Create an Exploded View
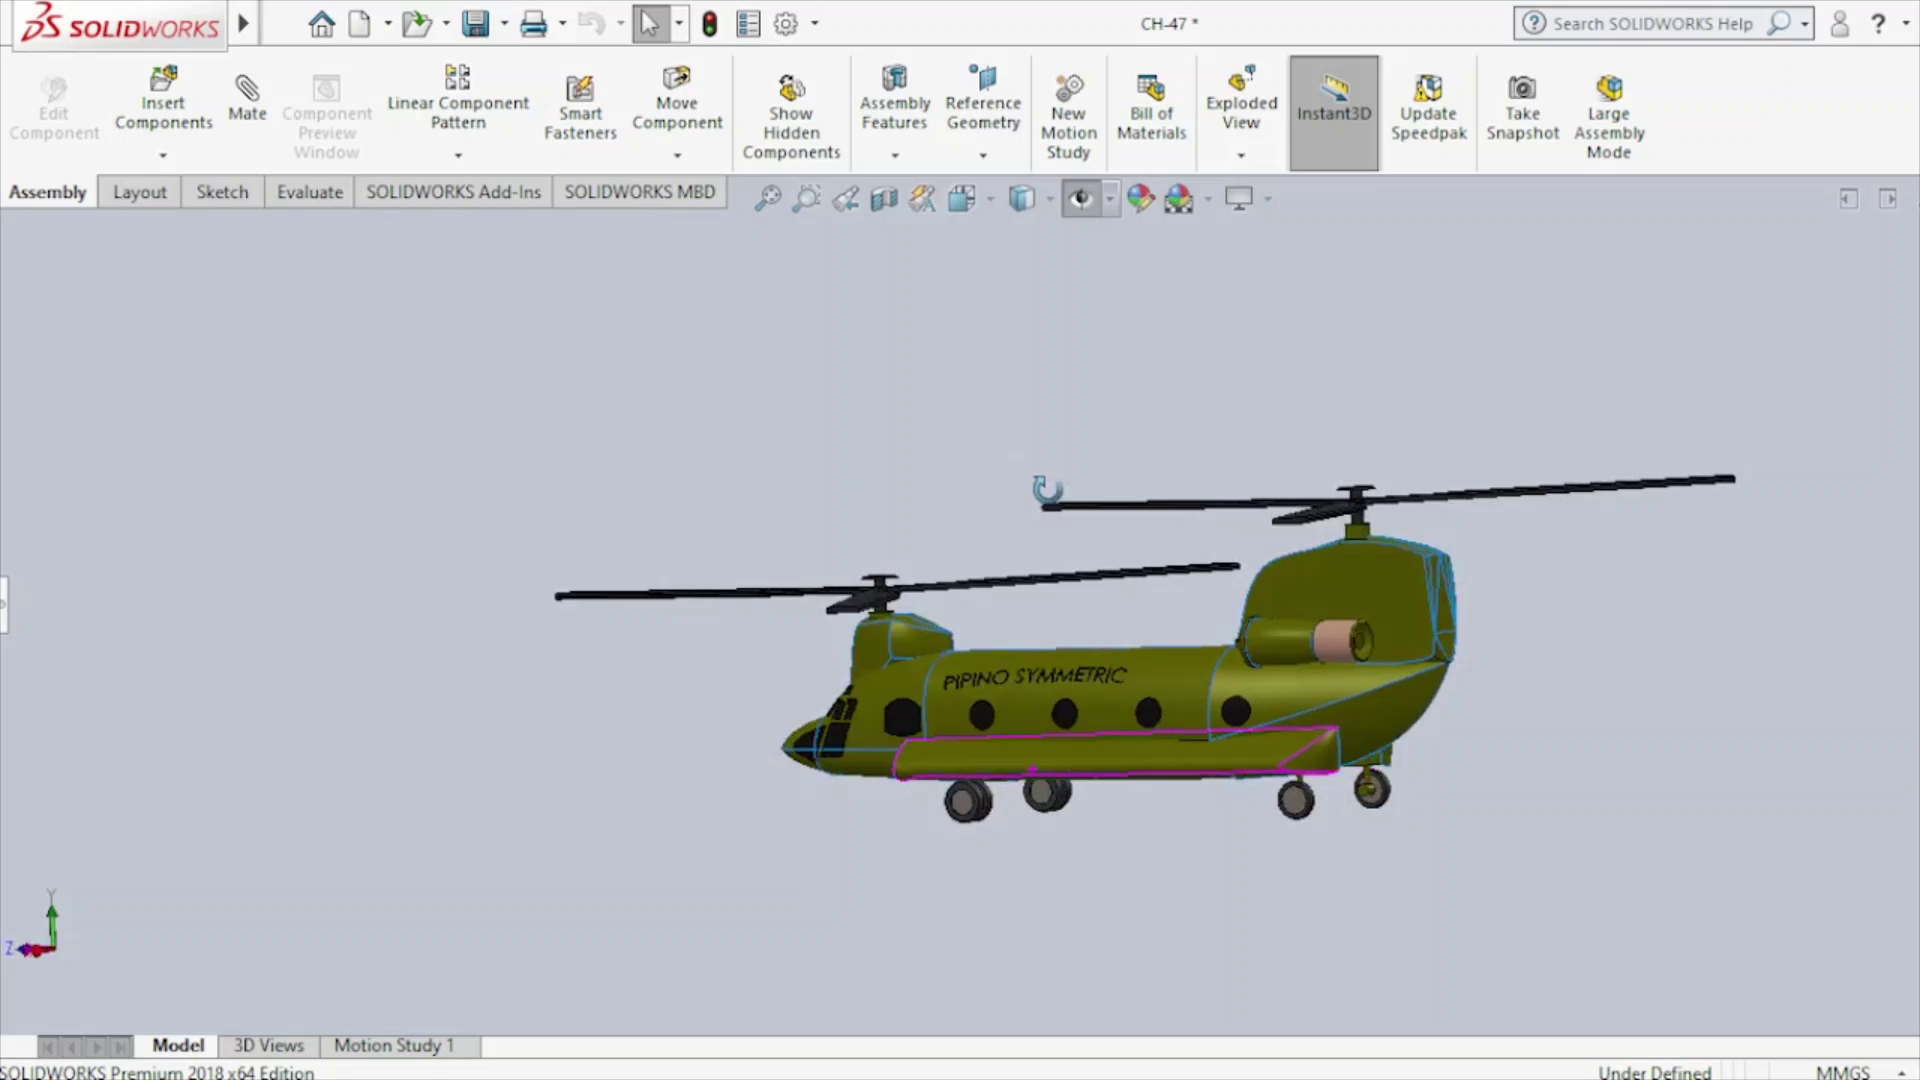The image size is (1920, 1080). pyautogui.click(x=1241, y=99)
